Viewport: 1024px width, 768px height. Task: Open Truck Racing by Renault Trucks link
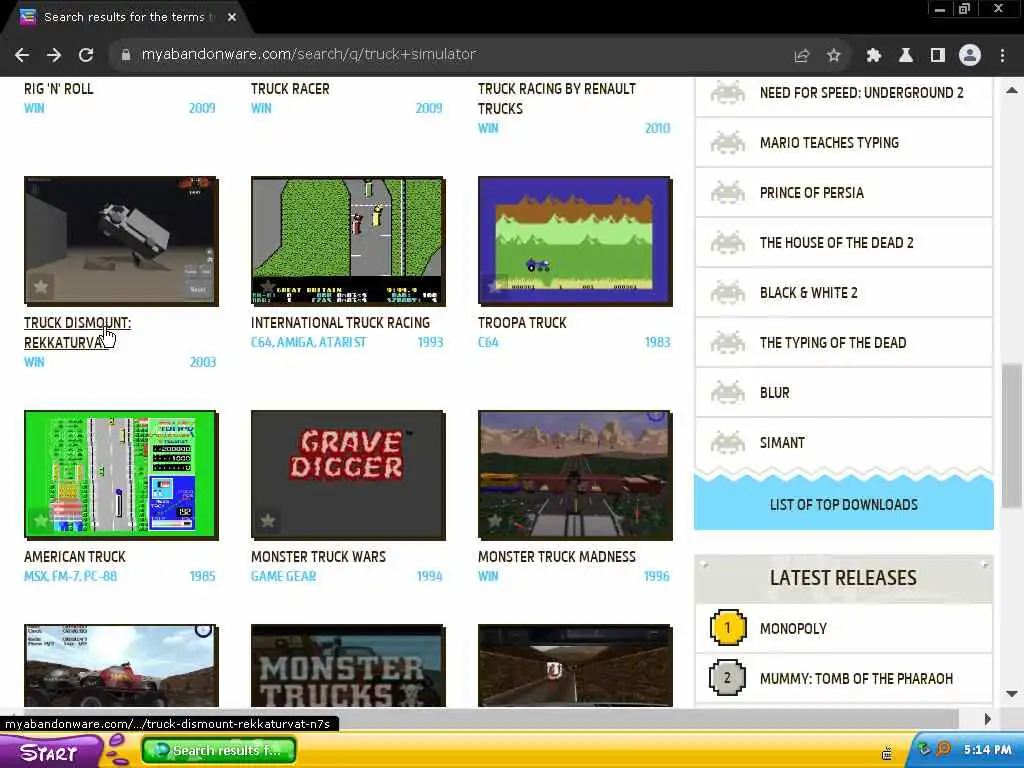click(556, 99)
